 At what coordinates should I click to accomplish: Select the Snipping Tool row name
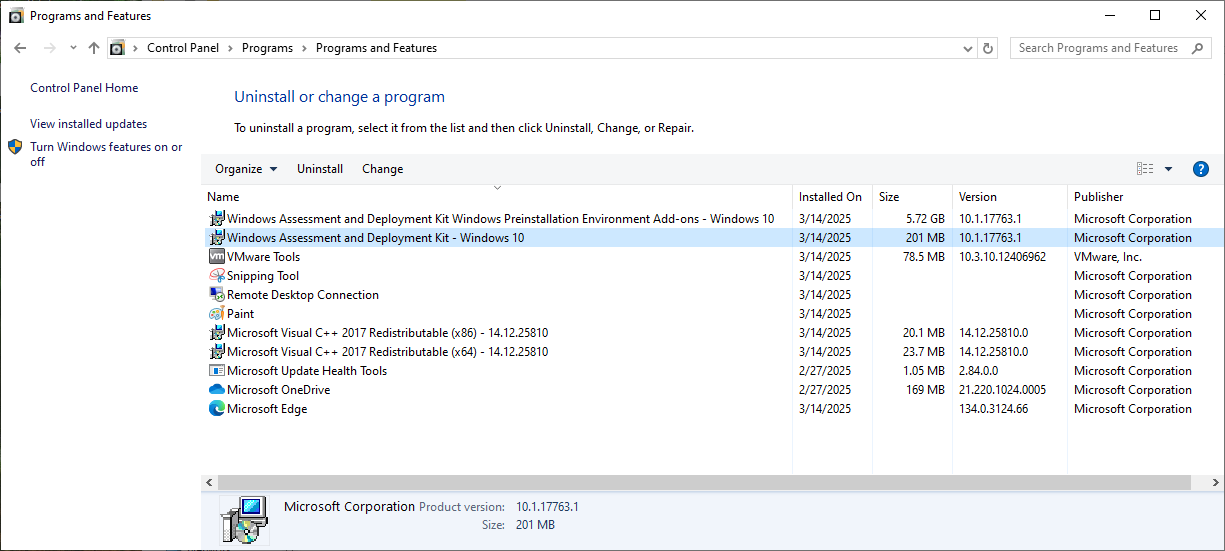[263, 276]
